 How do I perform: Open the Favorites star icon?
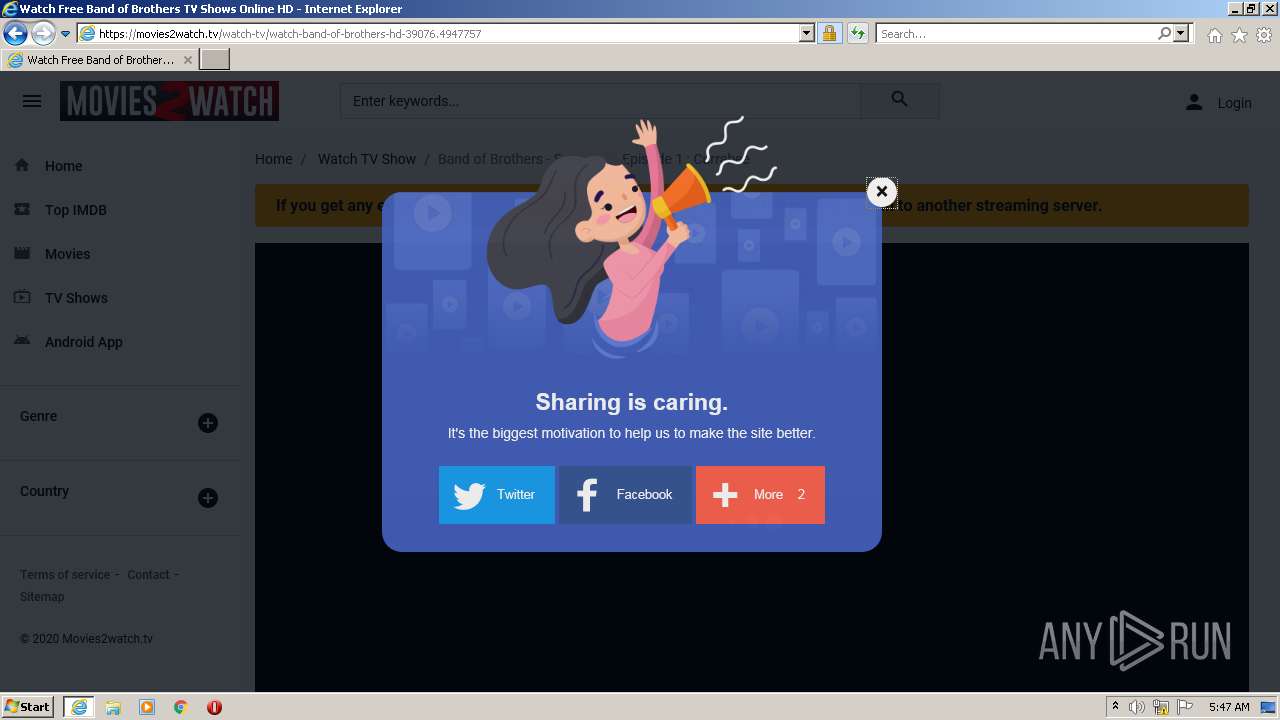click(x=1239, y=35)
